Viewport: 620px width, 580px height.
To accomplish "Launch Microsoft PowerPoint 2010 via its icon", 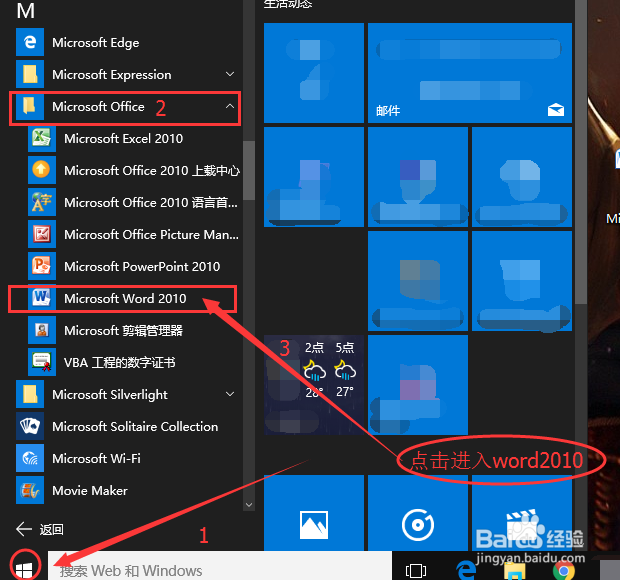I will coord(42,266).
